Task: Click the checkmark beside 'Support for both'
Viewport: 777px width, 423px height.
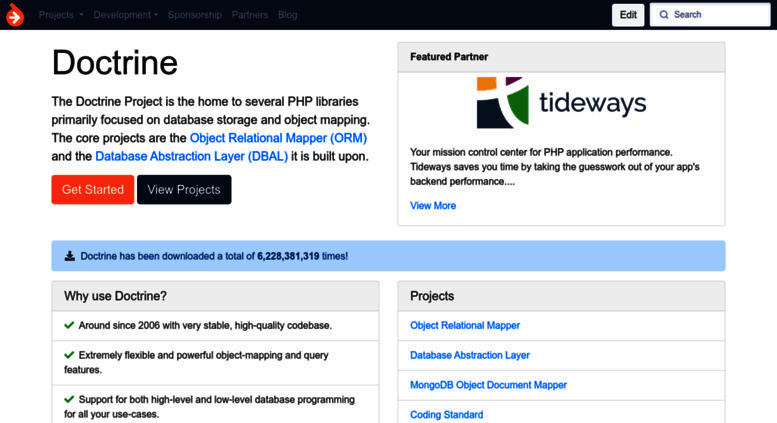Action: 69,400
